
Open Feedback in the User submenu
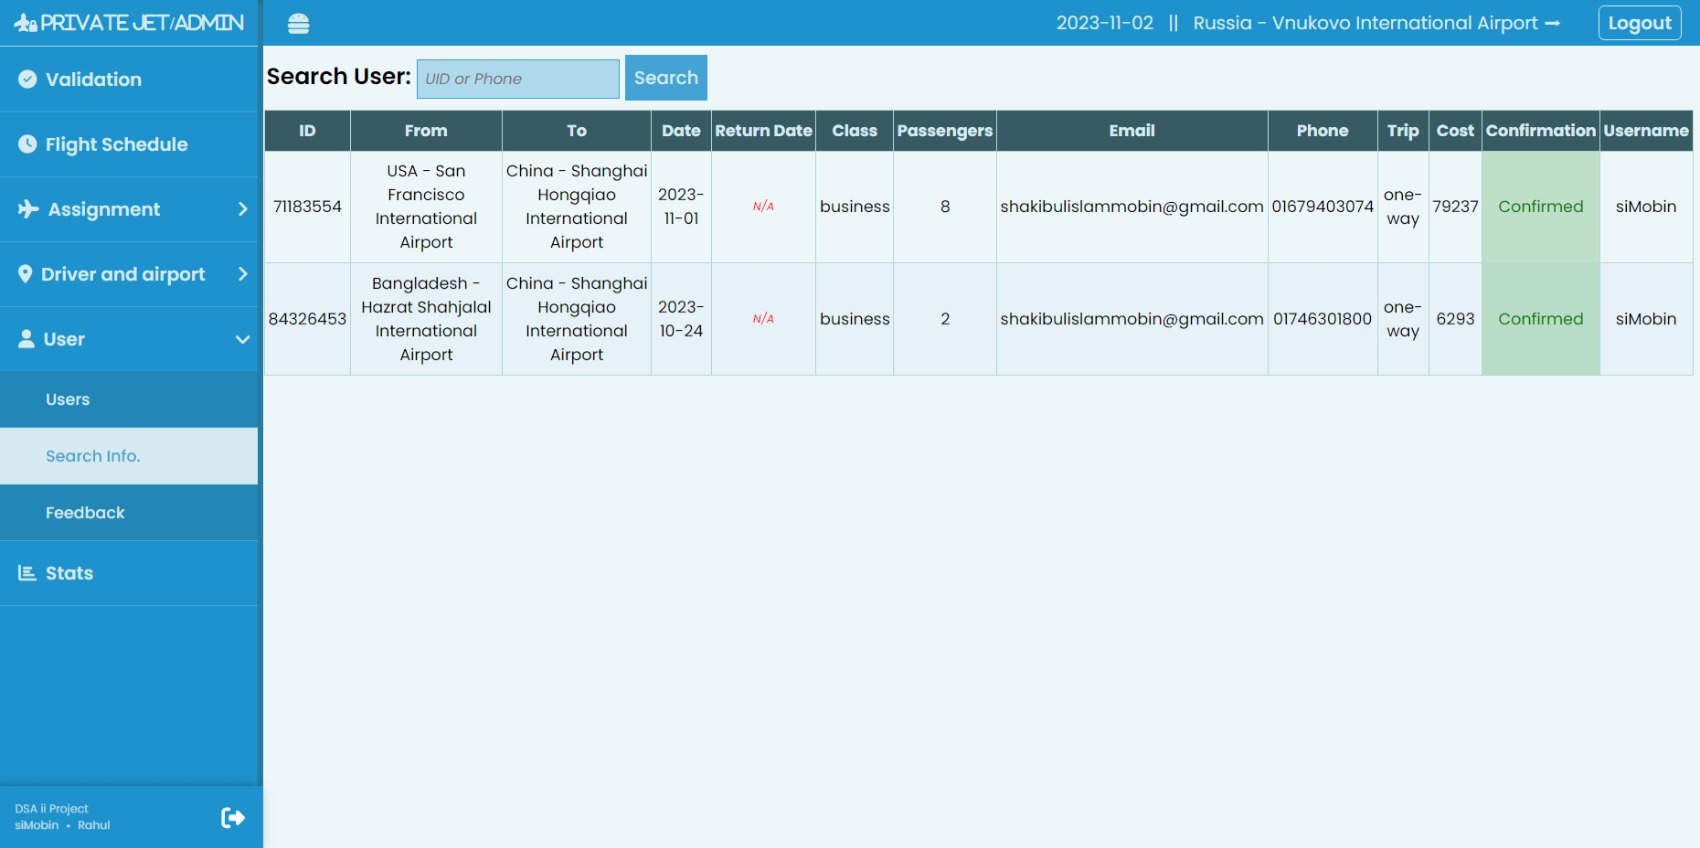(x=129, y=513)
